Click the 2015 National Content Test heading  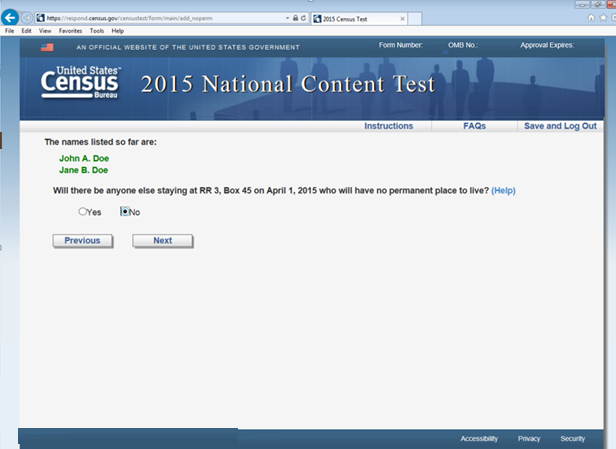coord(288,84)
